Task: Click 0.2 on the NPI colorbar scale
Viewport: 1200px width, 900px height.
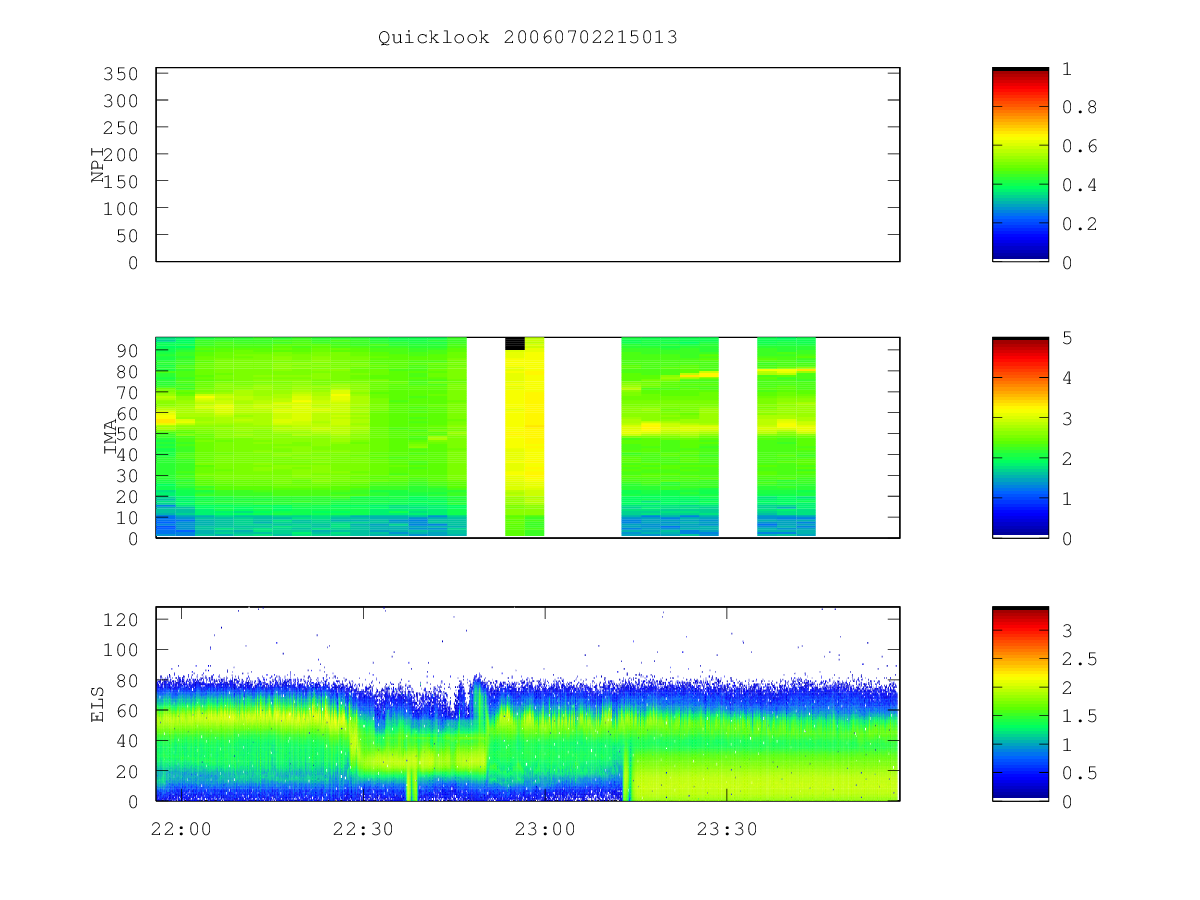Action: click(1078, 224)
